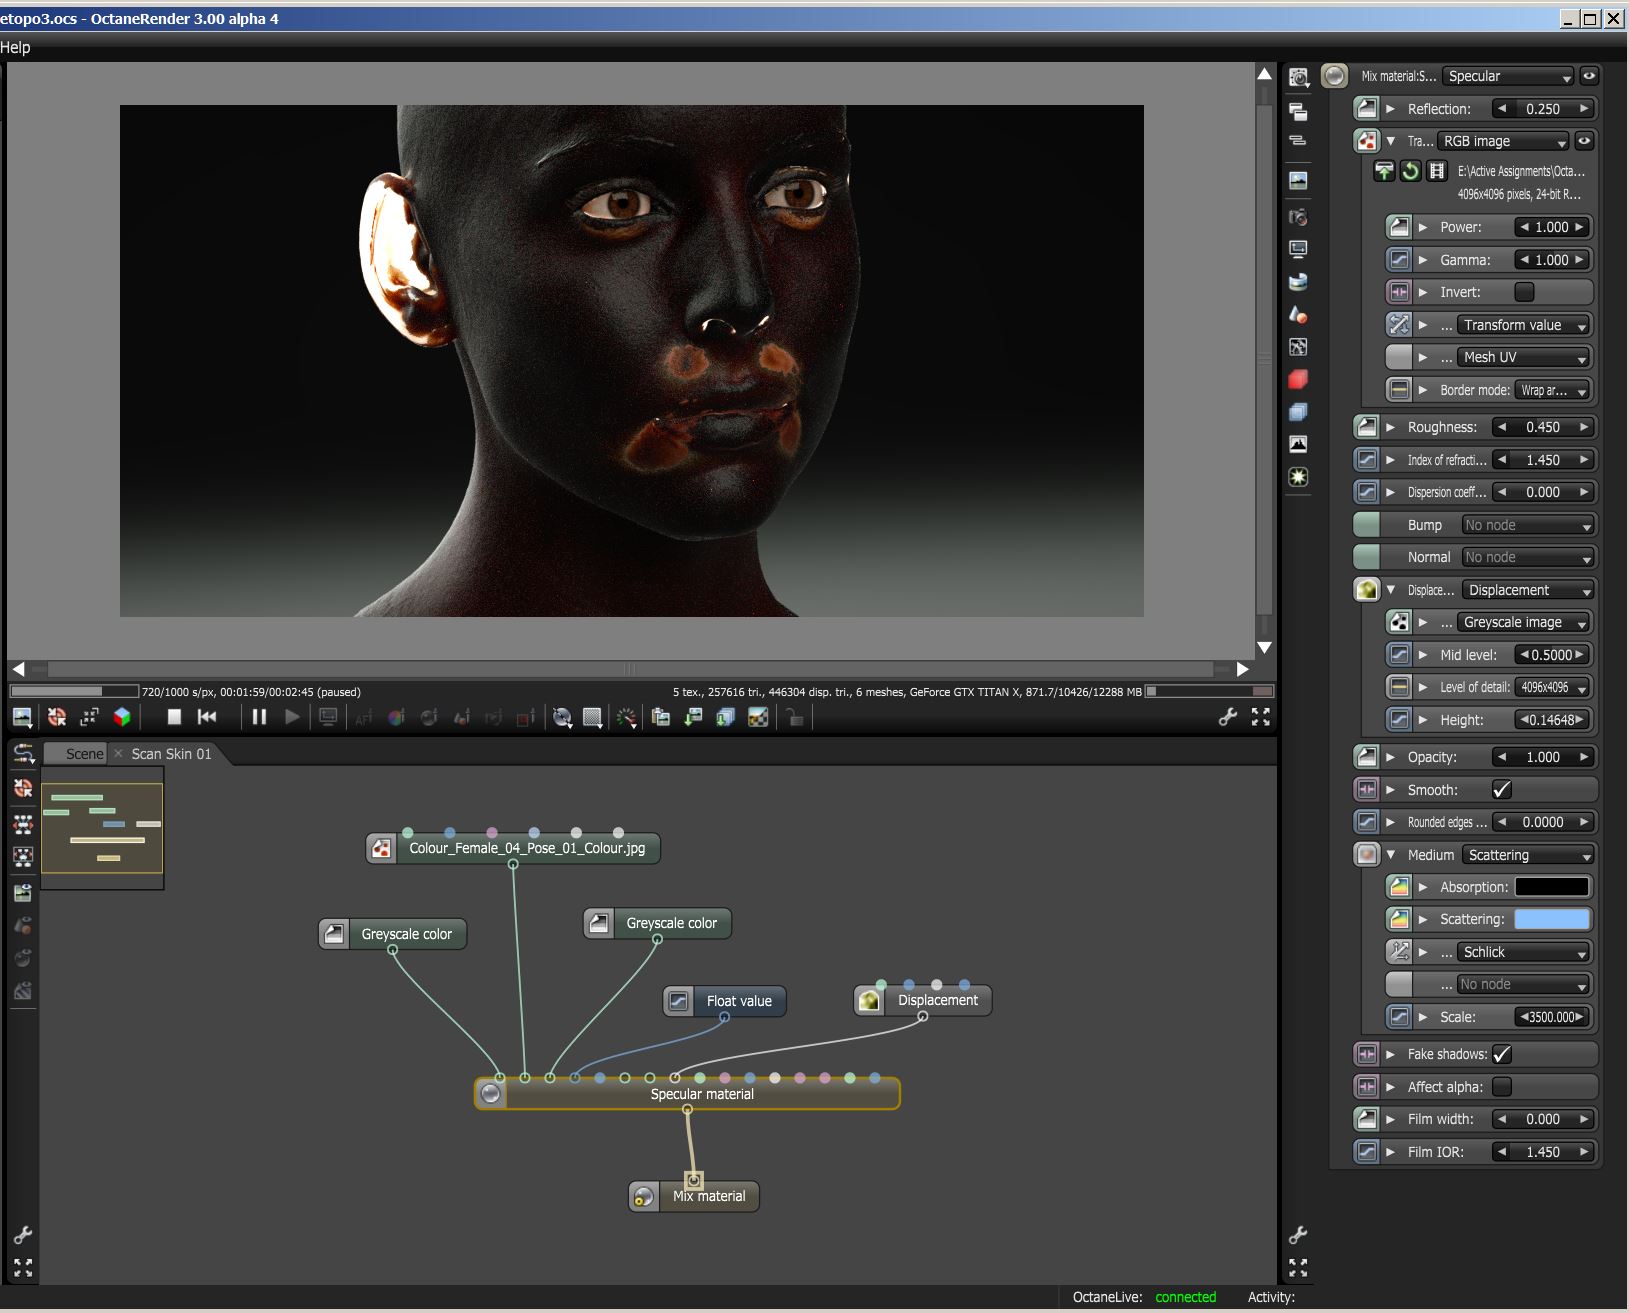Open the Border mode dropdown
The width and height of the screenshot is (1629, 1313).
(1552, 390)
